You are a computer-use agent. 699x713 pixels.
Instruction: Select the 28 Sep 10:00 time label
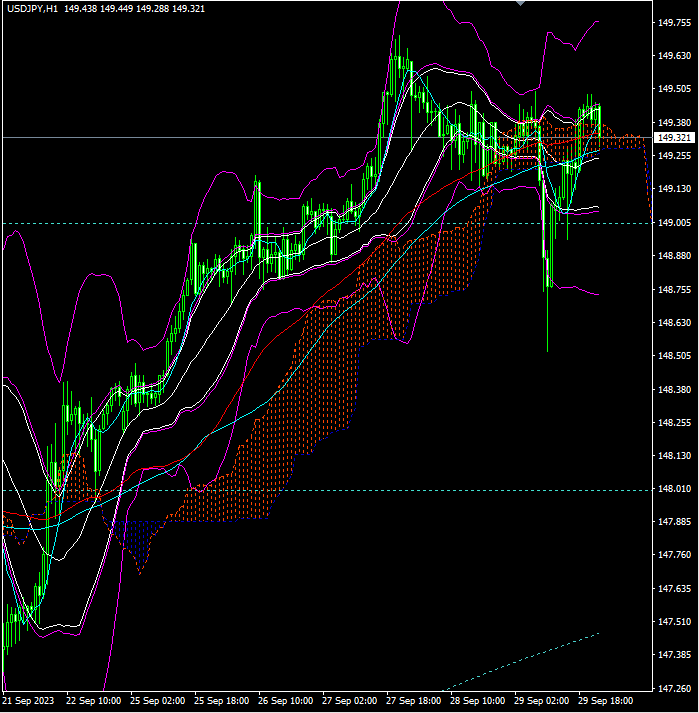tap(478, 701)
